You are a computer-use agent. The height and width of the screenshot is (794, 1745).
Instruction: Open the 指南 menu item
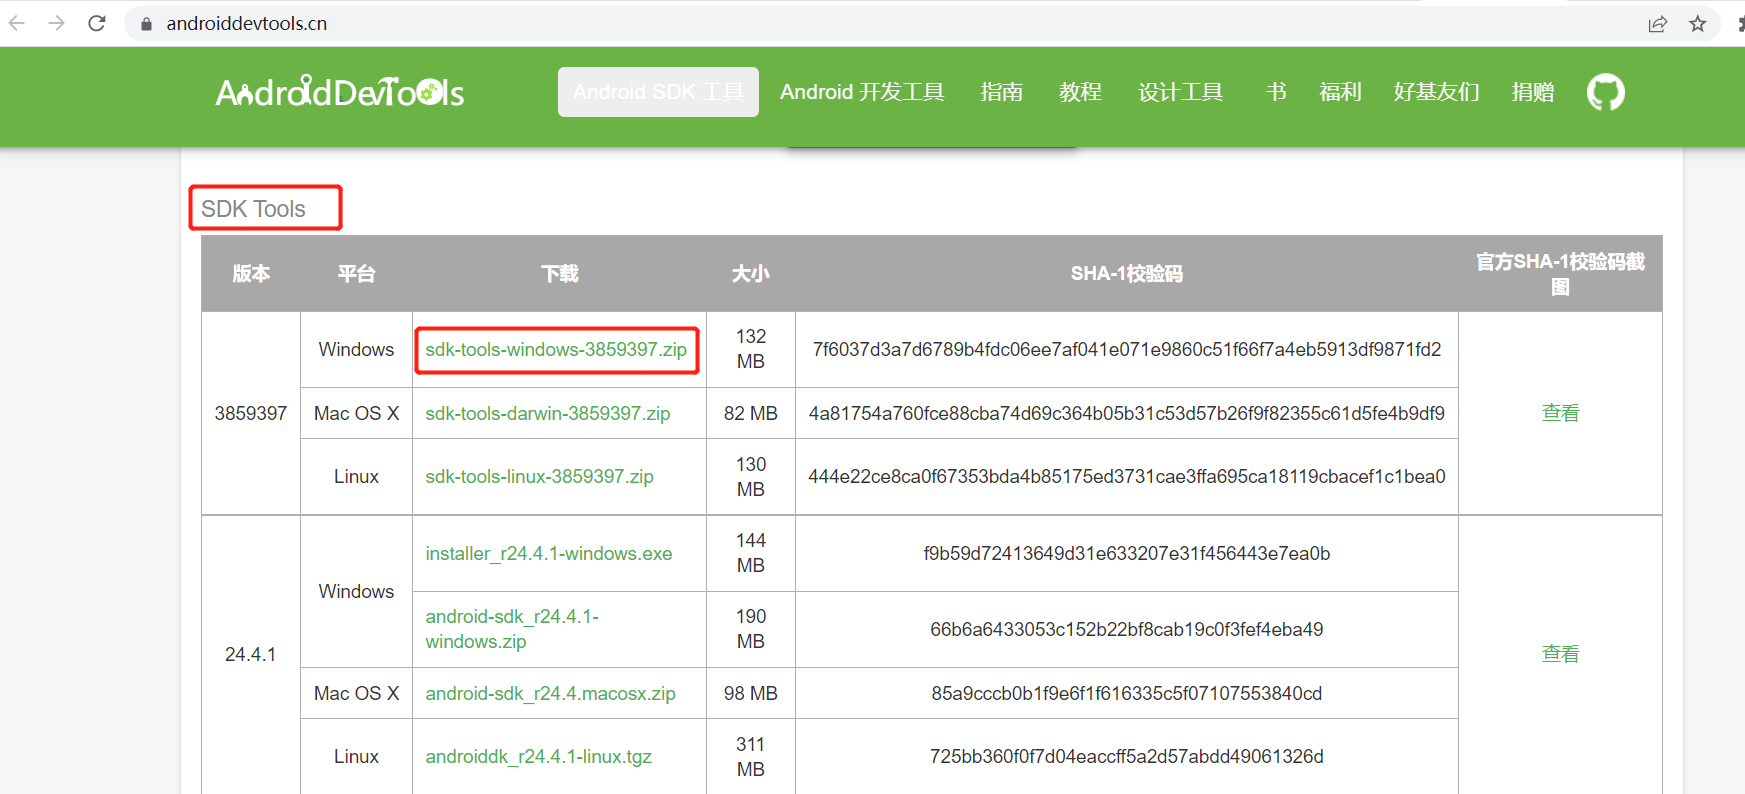coord(1002,92)
